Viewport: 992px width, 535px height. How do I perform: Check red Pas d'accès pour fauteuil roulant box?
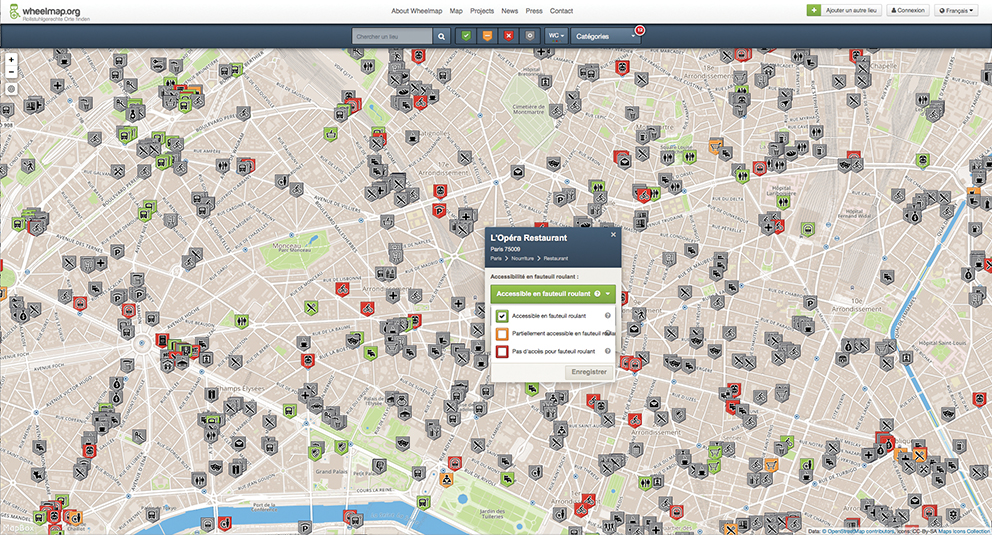(x=502, y=351)
